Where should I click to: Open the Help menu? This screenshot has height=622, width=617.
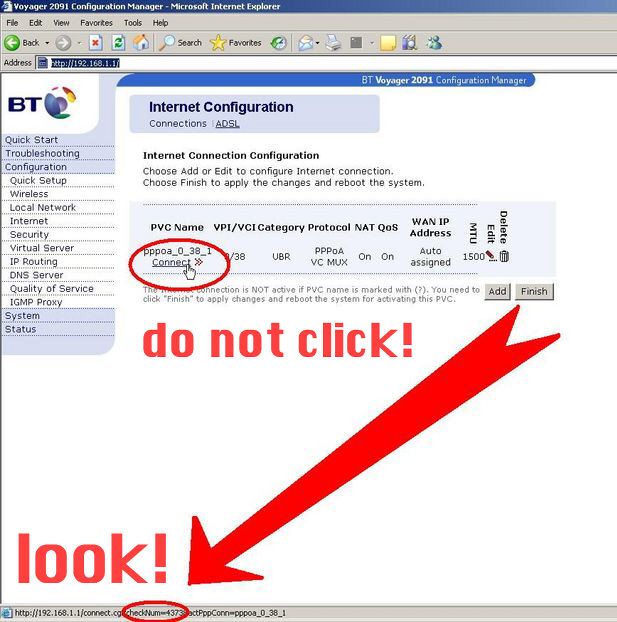(x=160, y=23)
